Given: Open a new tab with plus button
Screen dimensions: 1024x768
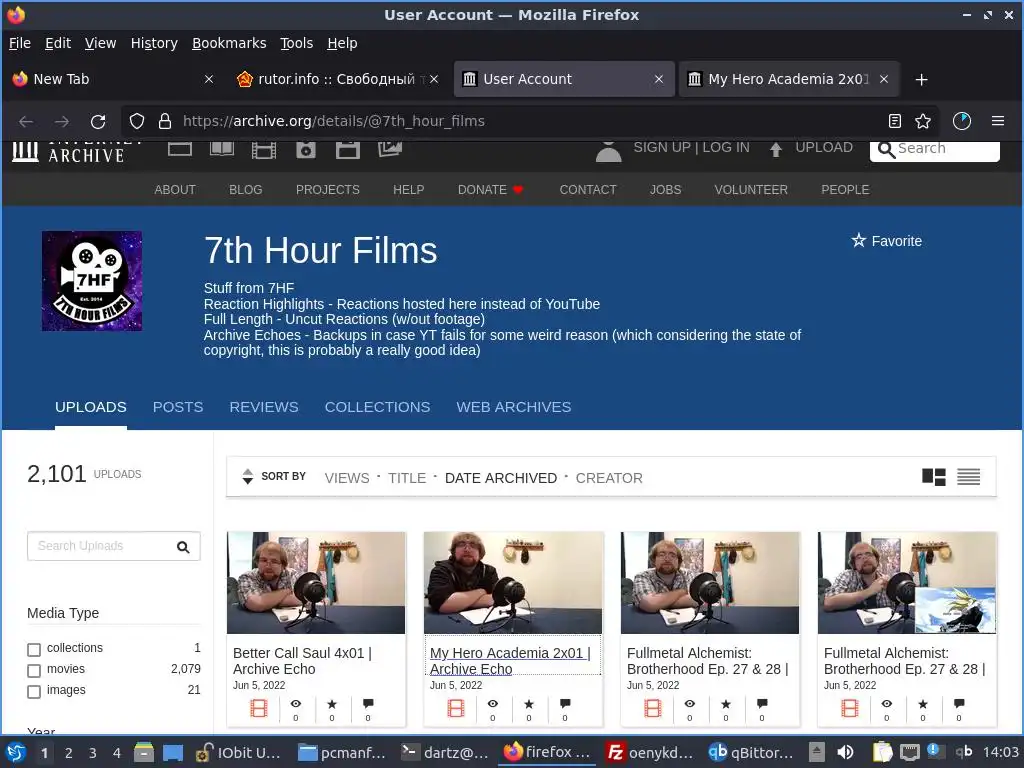Looking at the screenshot, I should (921, 80).
